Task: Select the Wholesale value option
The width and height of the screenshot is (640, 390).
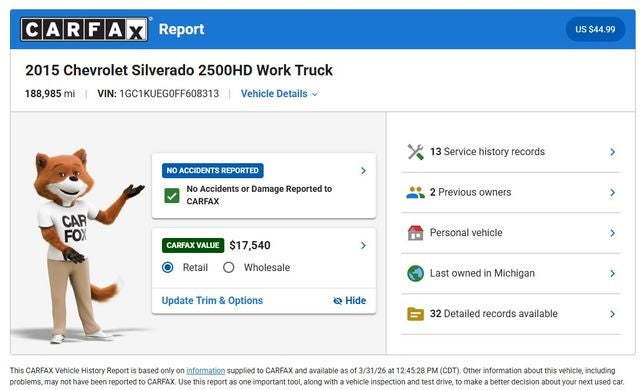Action: (229, 268)
